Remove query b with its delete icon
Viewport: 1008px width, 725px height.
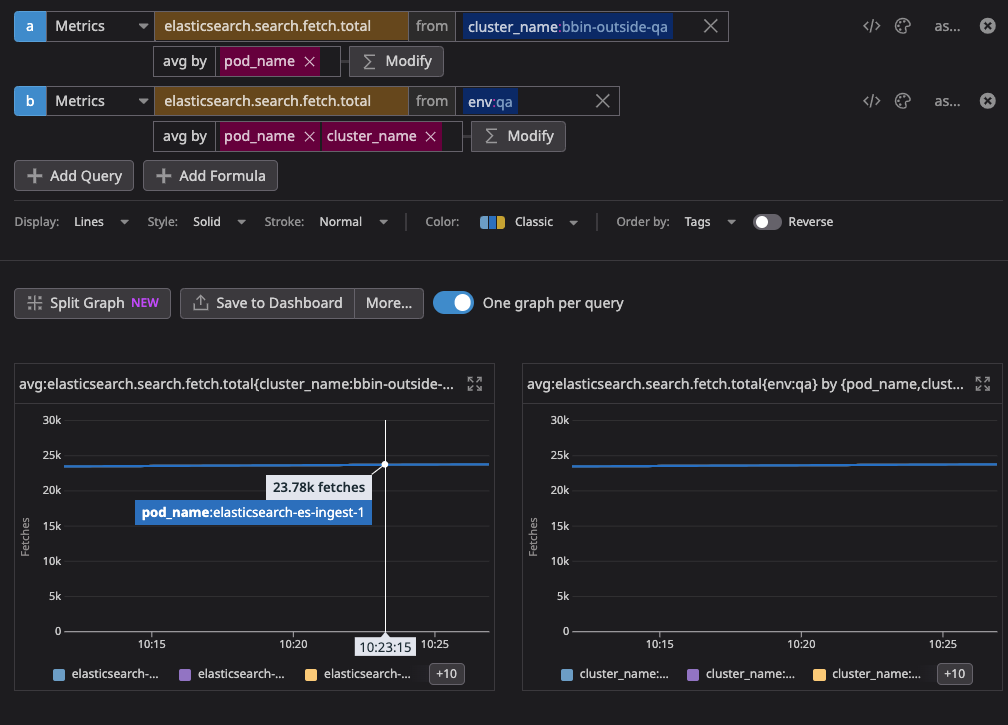pos(987,101)
